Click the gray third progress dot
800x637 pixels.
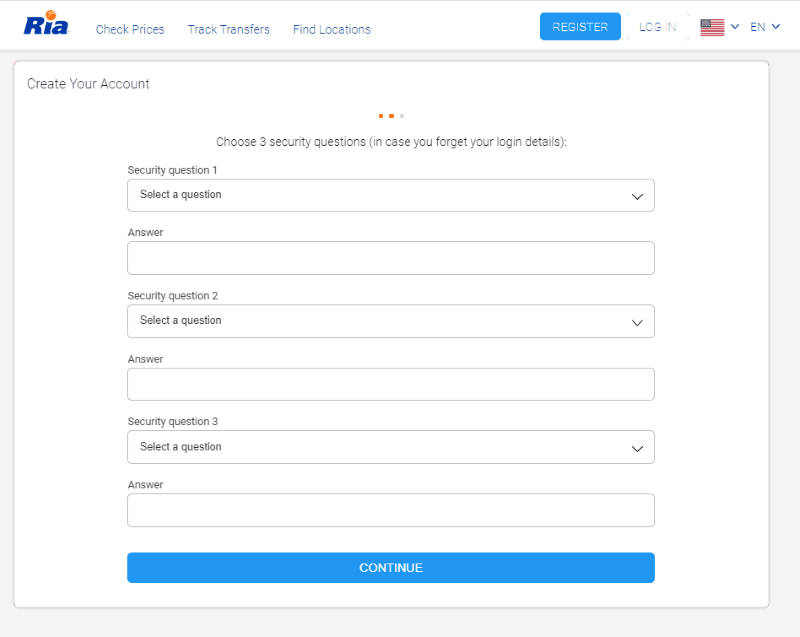click(x=402, y=116)
